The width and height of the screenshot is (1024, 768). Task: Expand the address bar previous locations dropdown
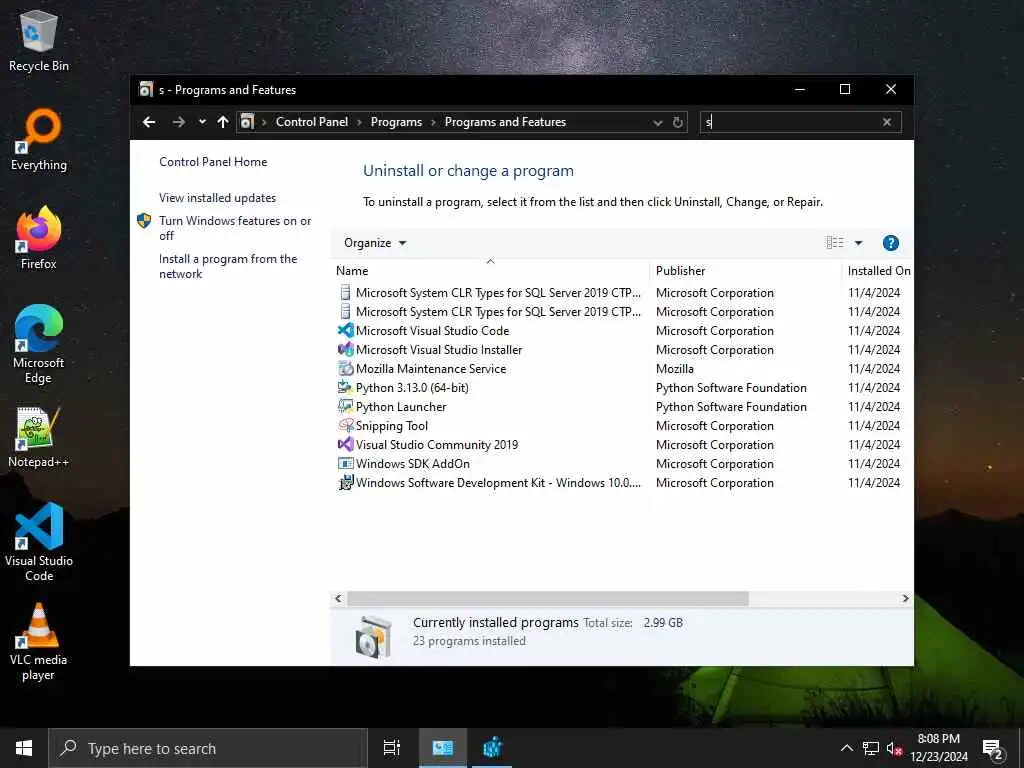(658, 122)
